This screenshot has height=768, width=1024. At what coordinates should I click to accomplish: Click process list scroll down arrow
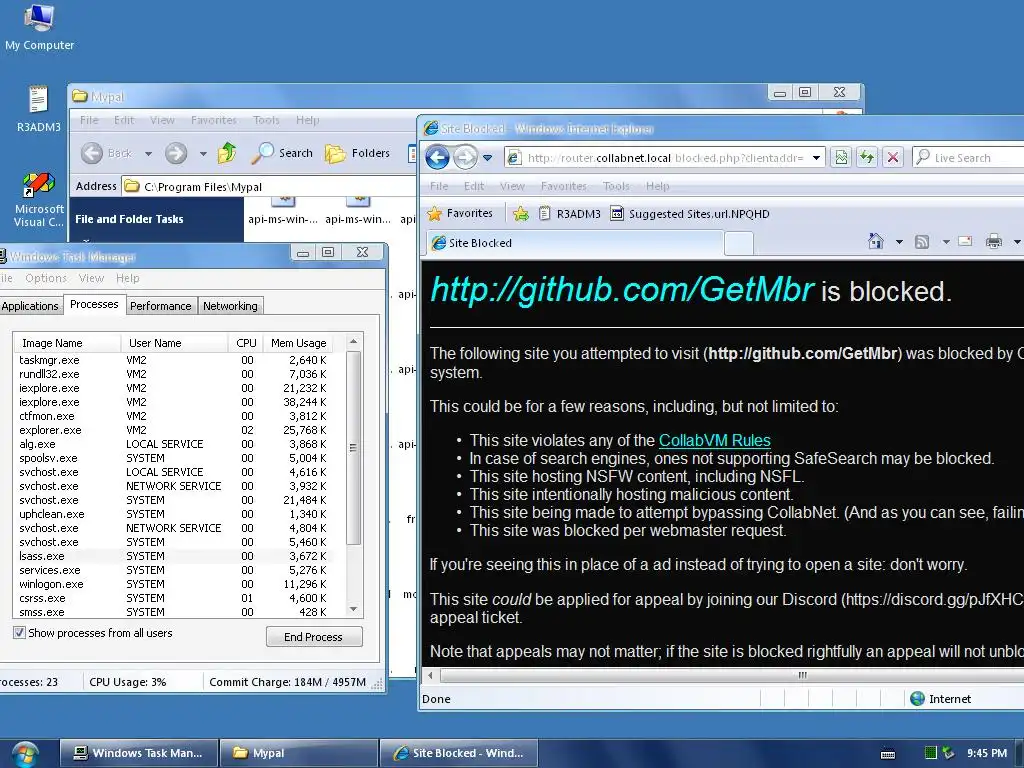[x=353, y=609]
